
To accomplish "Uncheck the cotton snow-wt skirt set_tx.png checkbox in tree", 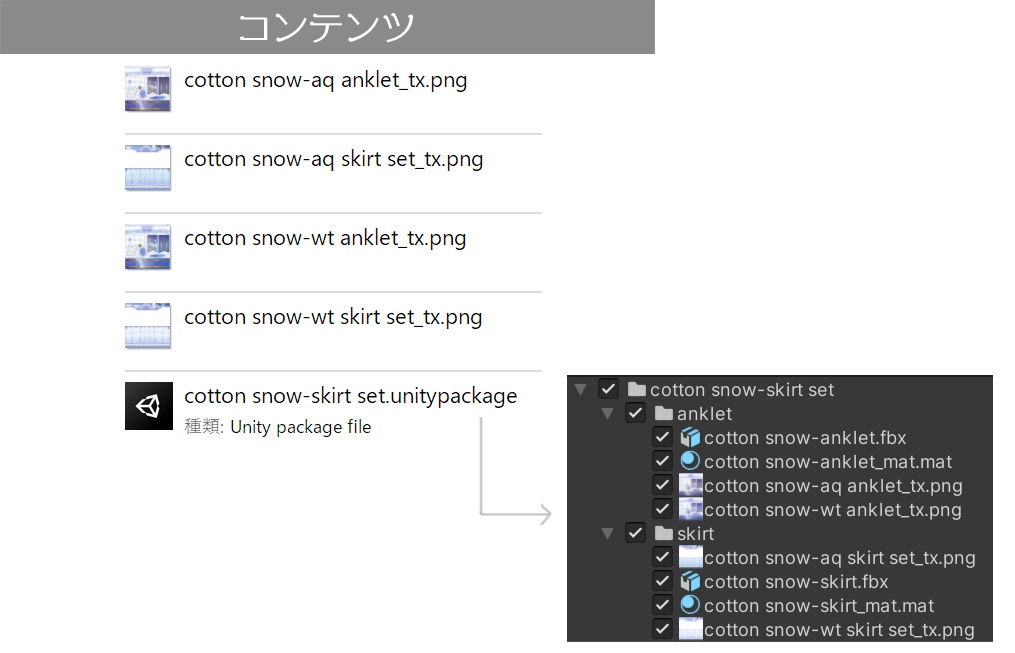I will 662,630.
